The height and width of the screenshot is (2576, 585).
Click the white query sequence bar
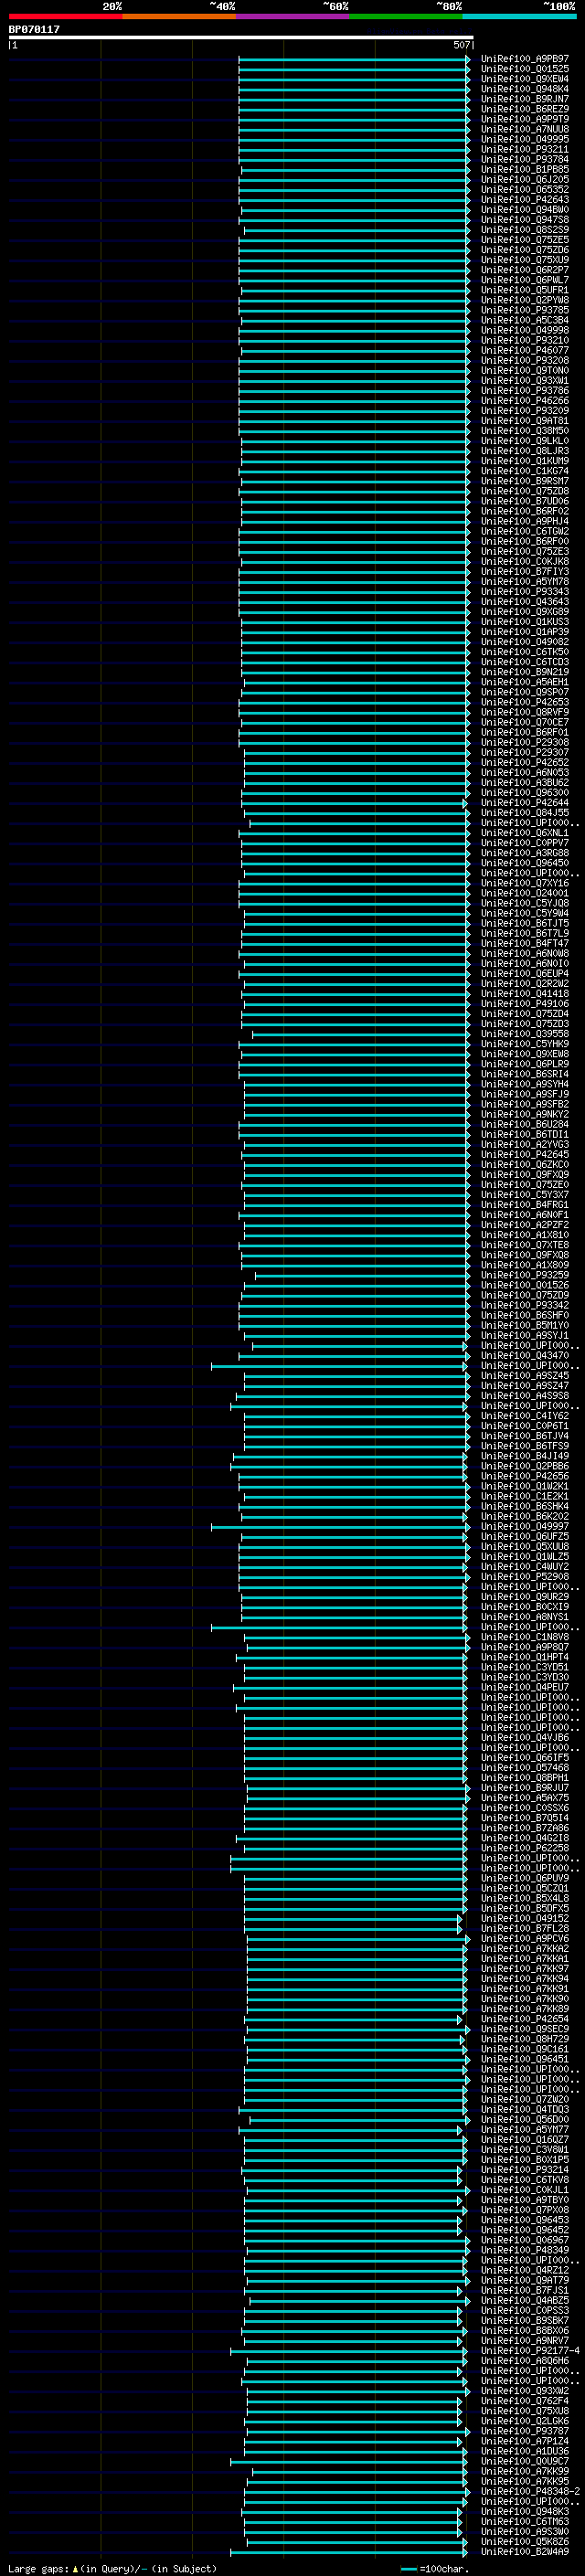pos(240,38)
